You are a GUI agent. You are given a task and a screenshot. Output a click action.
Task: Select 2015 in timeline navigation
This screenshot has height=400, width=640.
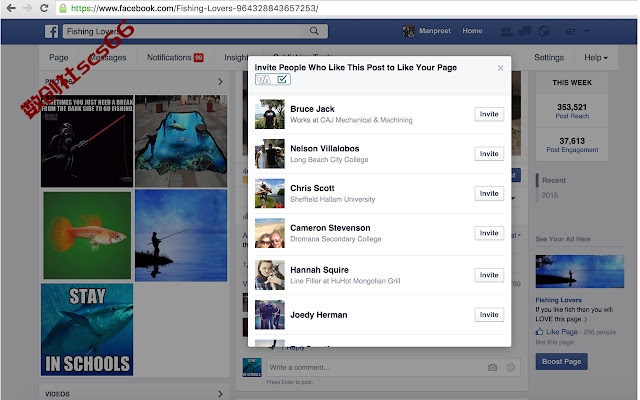pos(549,195)
